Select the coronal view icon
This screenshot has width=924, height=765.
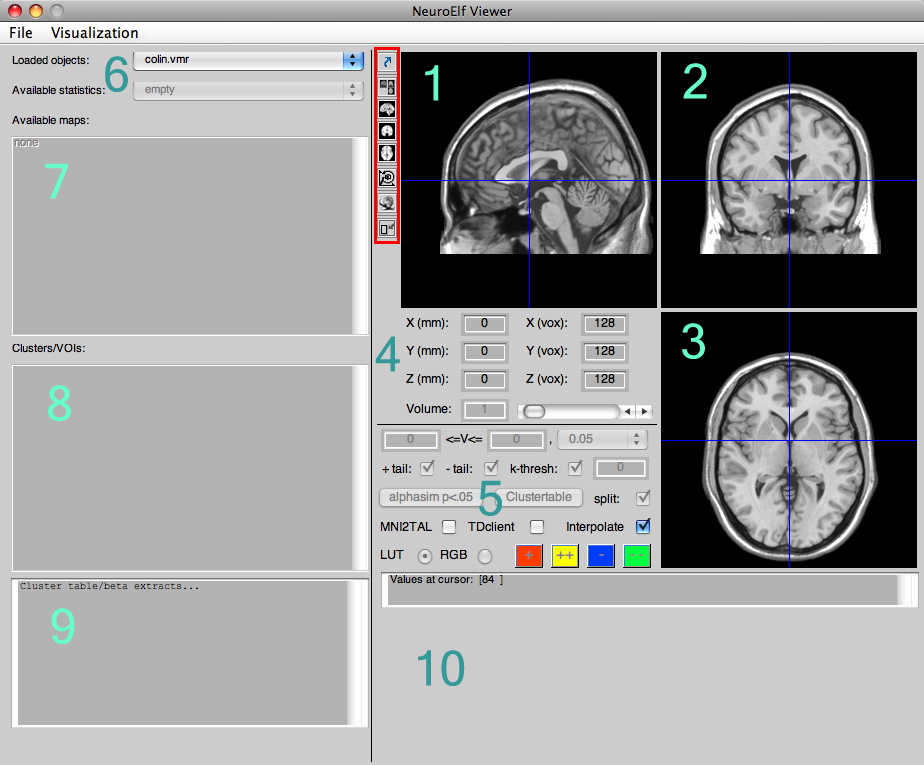pyautogui.click(x=387, y=131)
